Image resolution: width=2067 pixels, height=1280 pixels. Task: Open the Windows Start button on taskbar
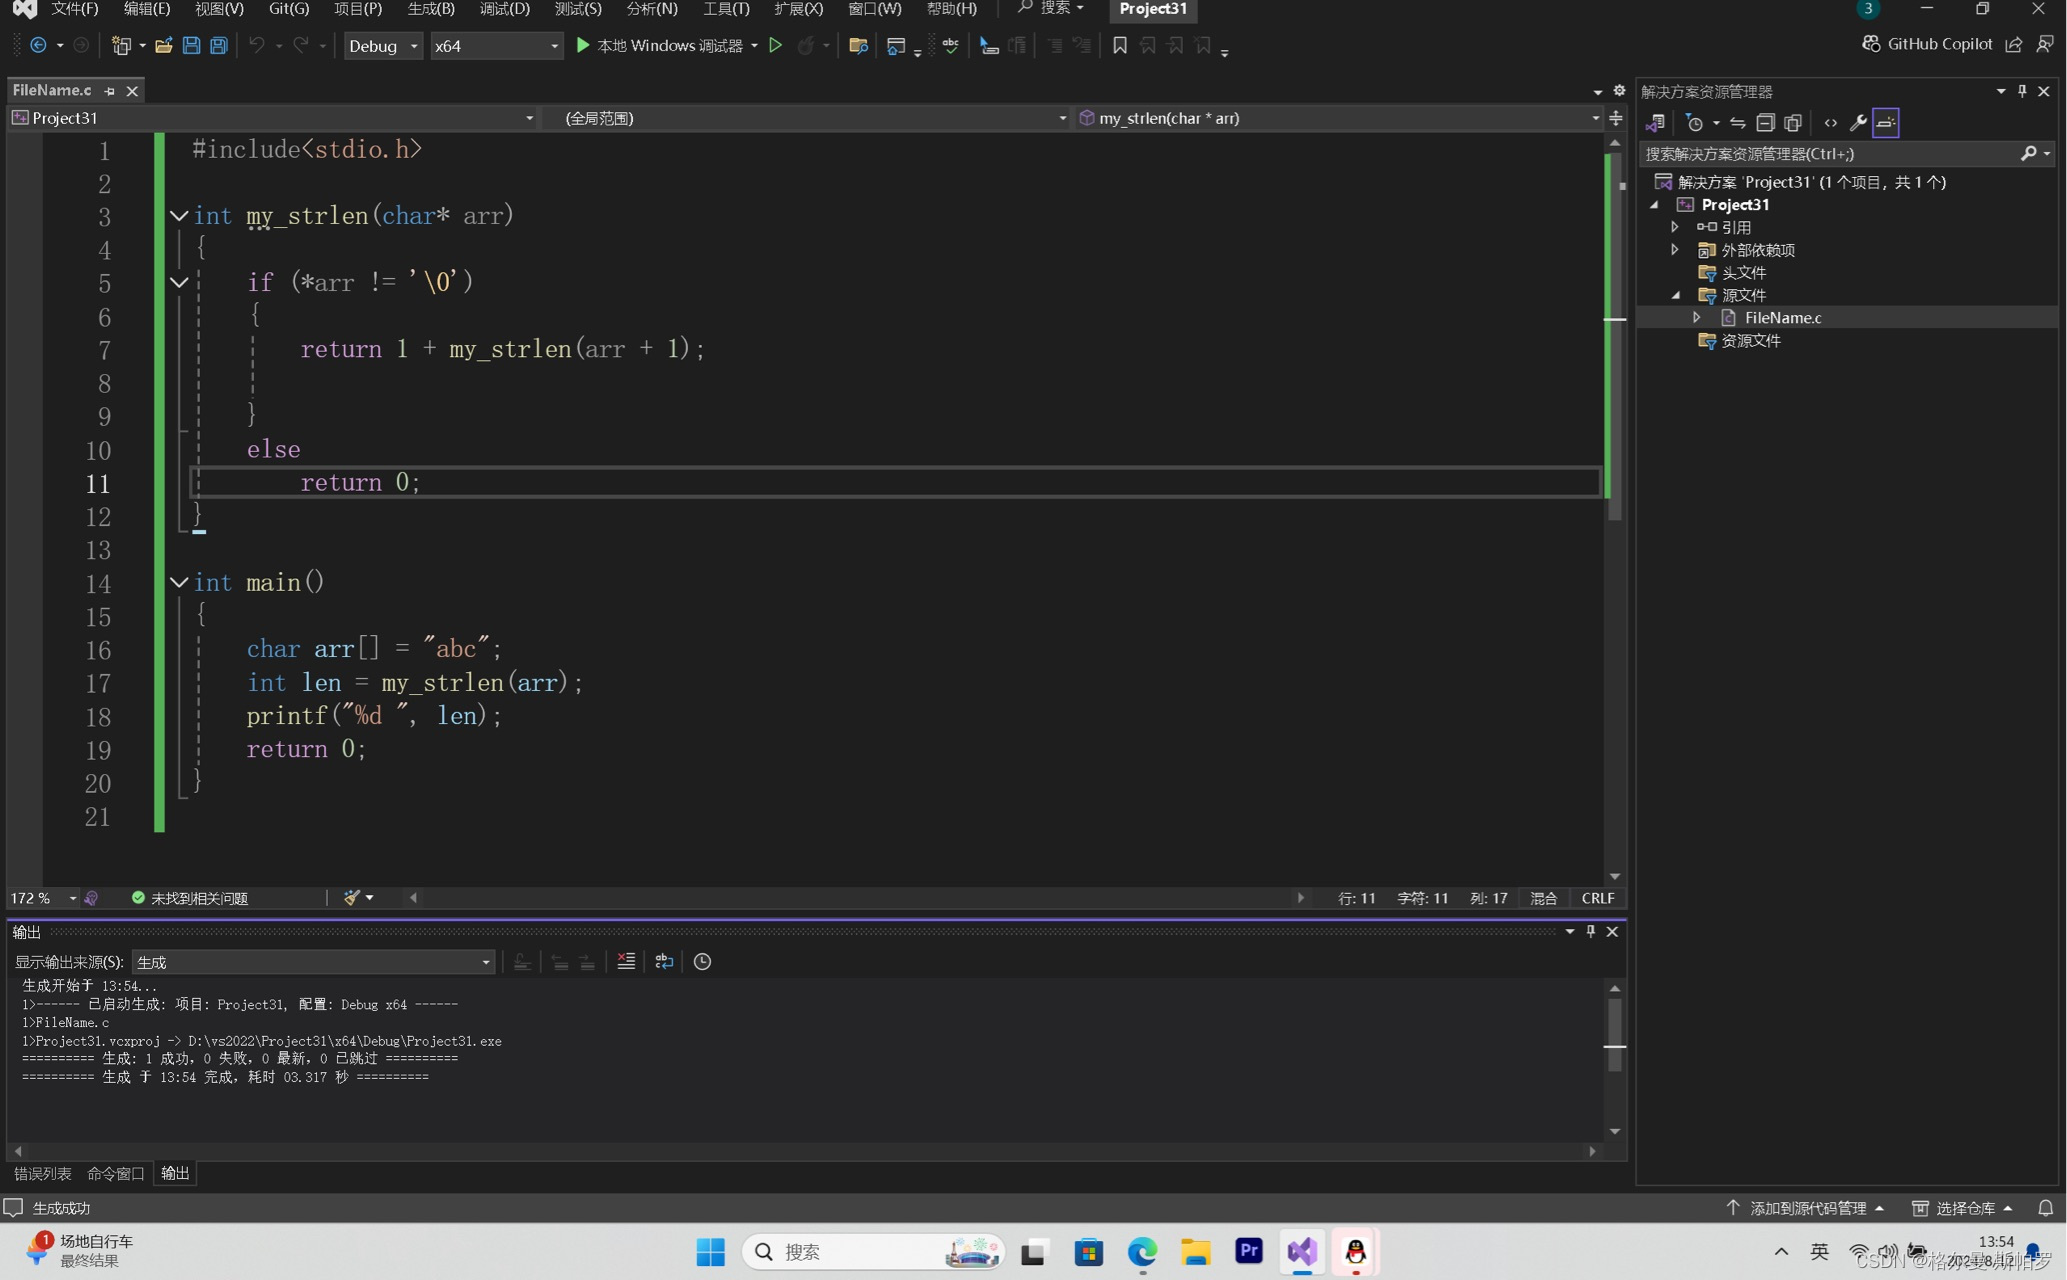coord(710,1252)
